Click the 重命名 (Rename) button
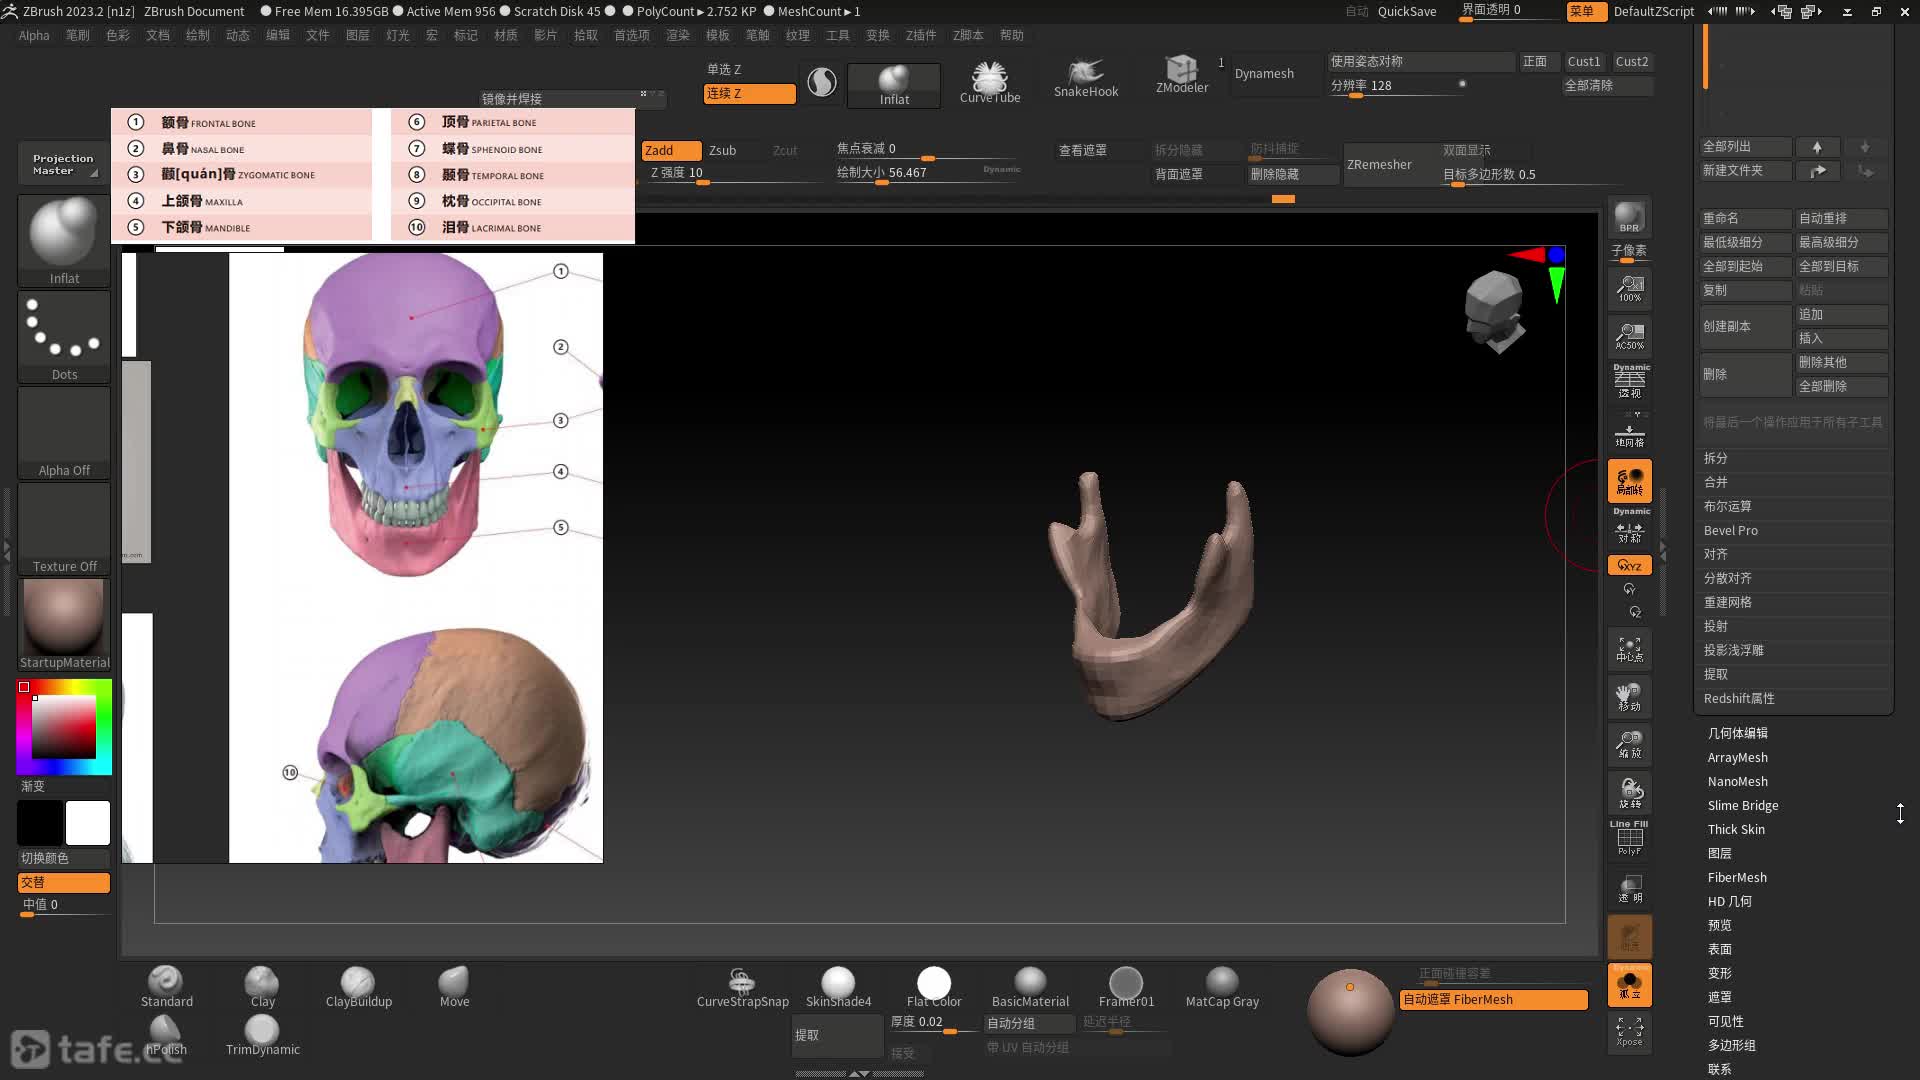 tap(1745, 218)
